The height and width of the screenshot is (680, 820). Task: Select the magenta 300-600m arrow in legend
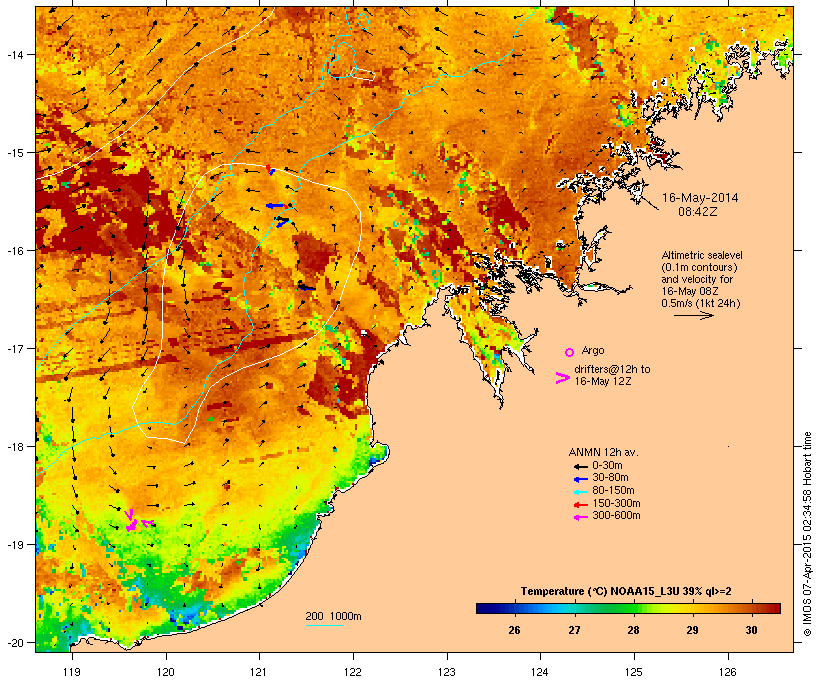tap(580, 517)
